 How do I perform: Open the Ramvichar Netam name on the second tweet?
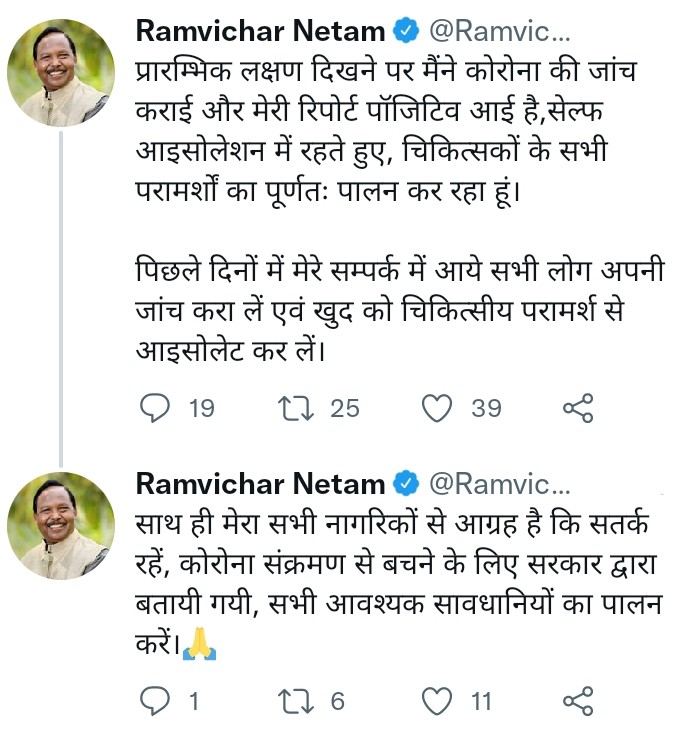tap(260, 484)
